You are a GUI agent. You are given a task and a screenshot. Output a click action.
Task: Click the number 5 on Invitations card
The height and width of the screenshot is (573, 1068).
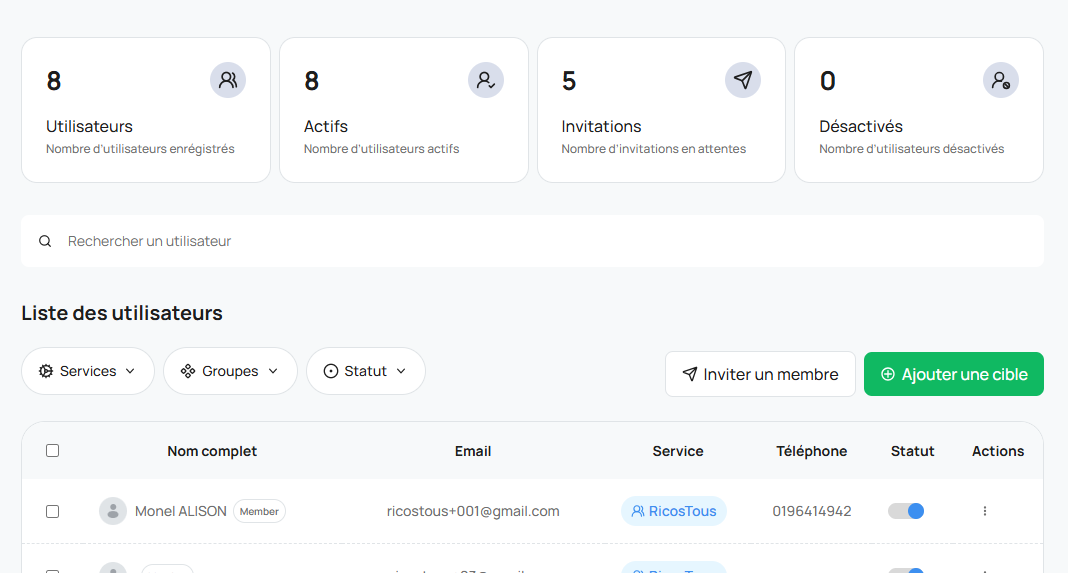coord(569,81)
